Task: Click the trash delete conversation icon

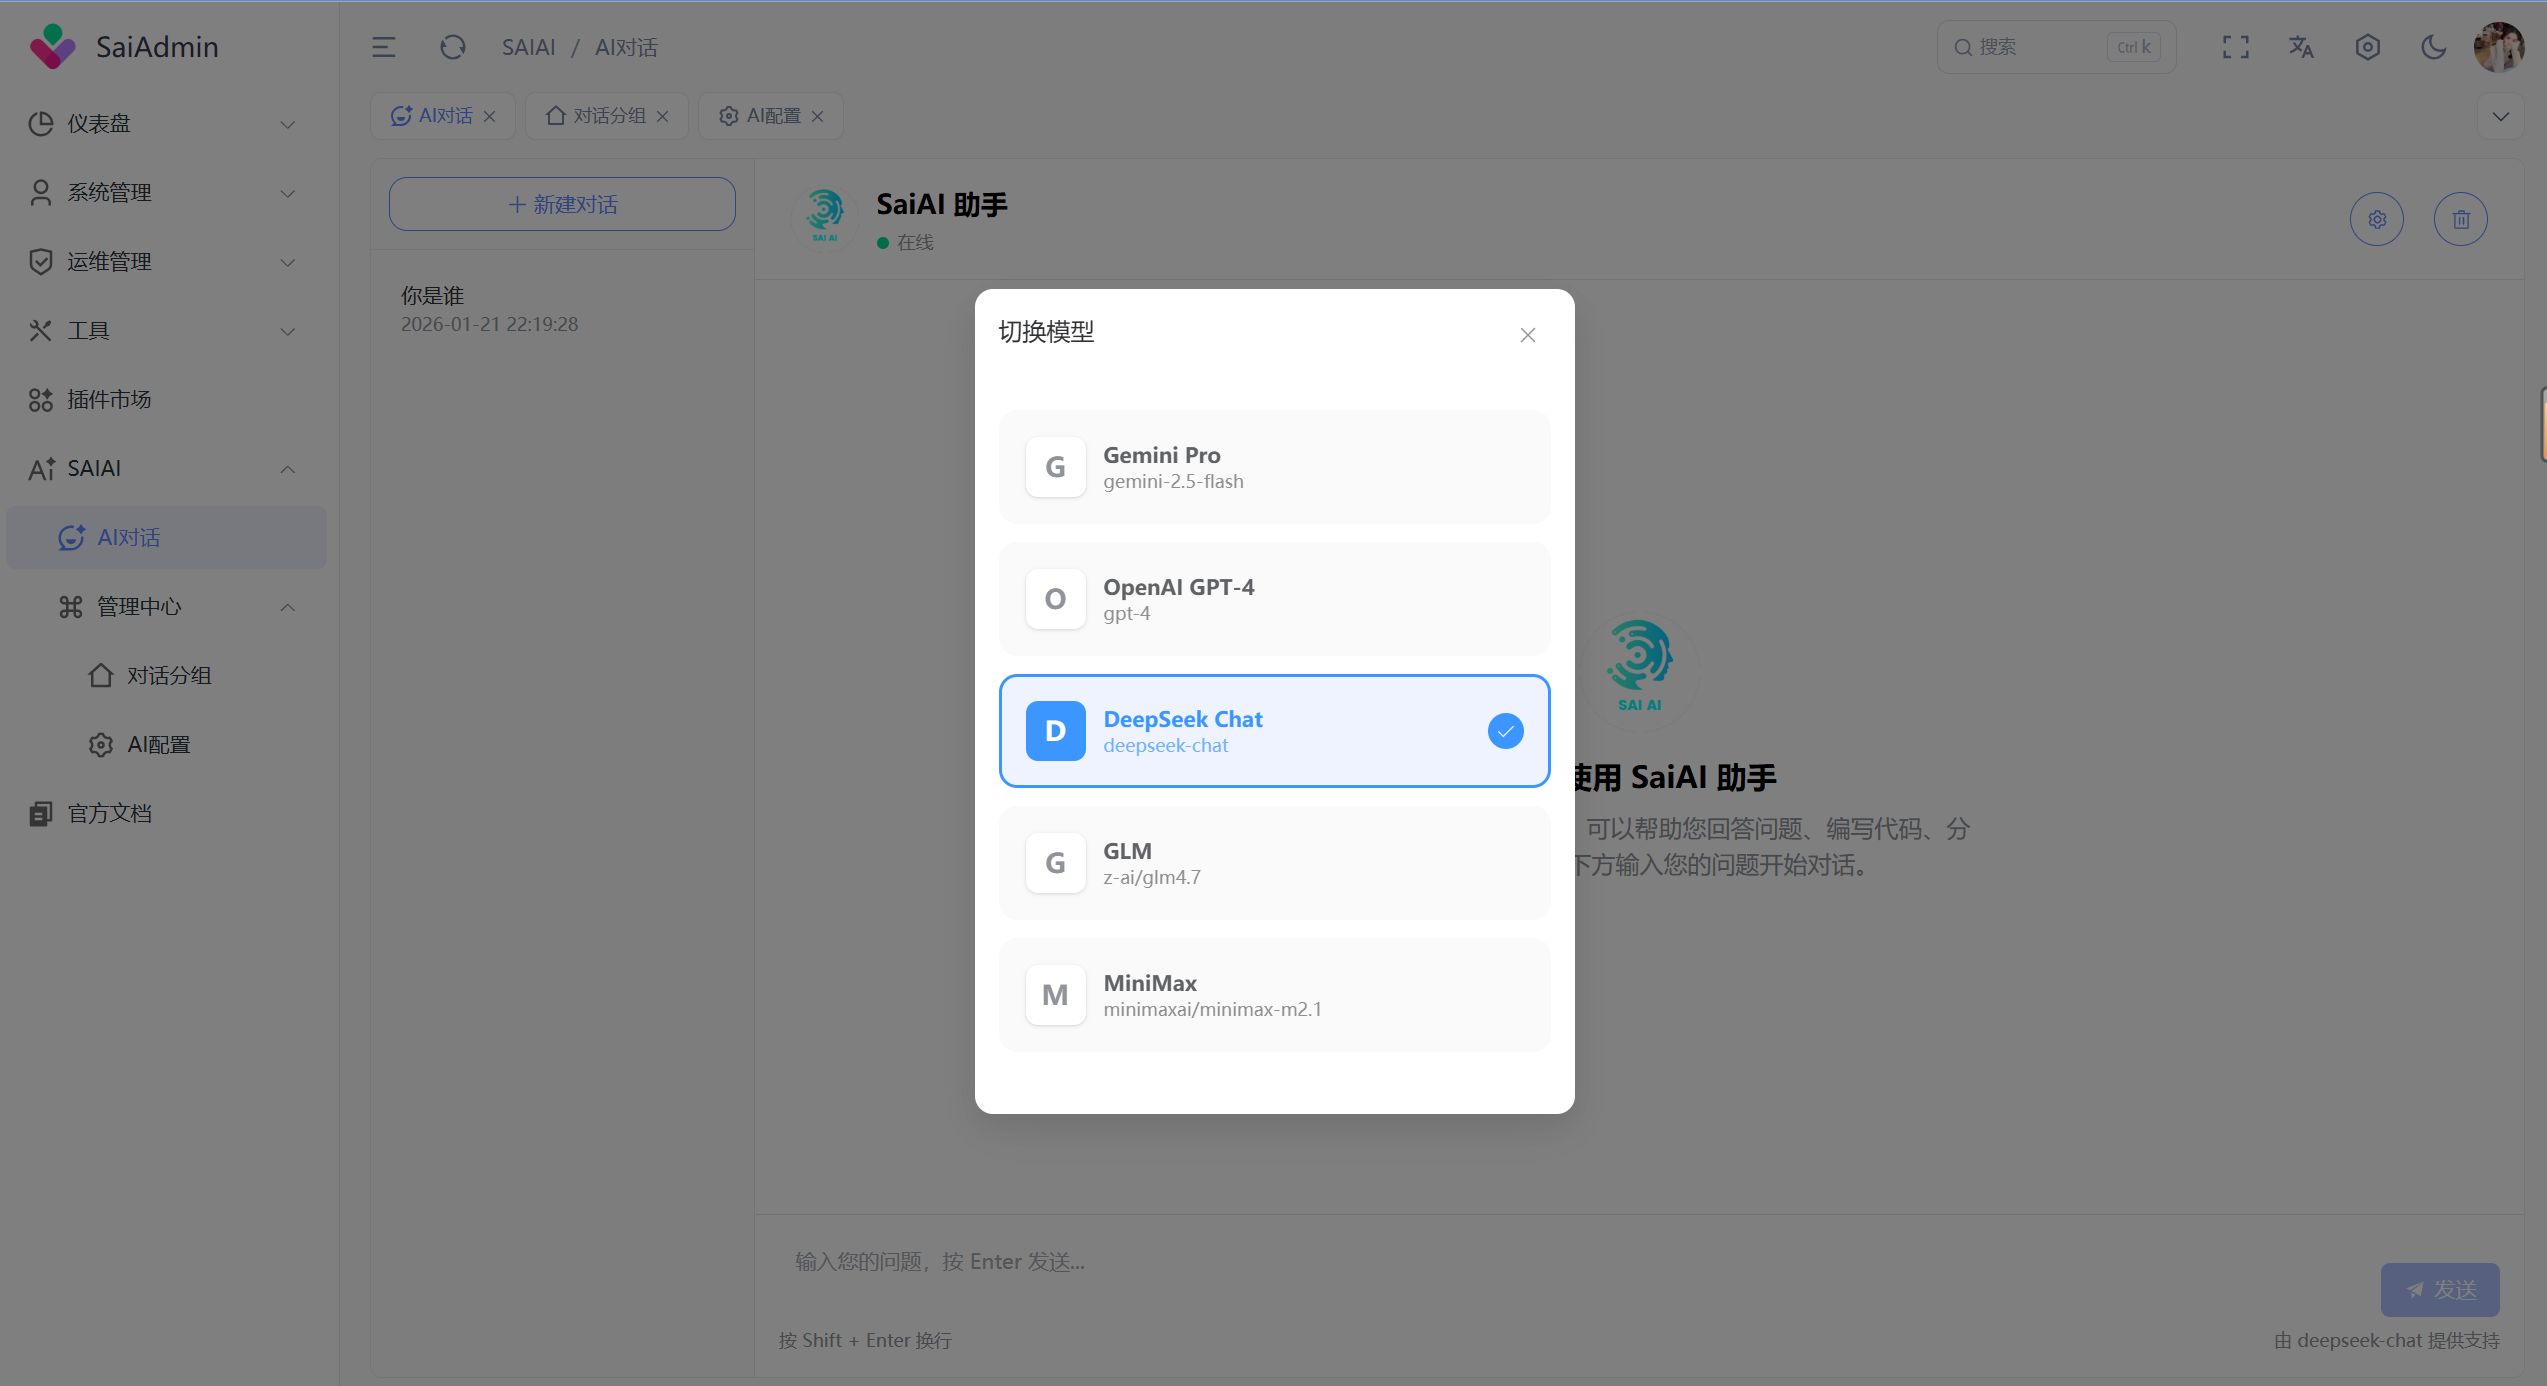Action: point(2461,219)
